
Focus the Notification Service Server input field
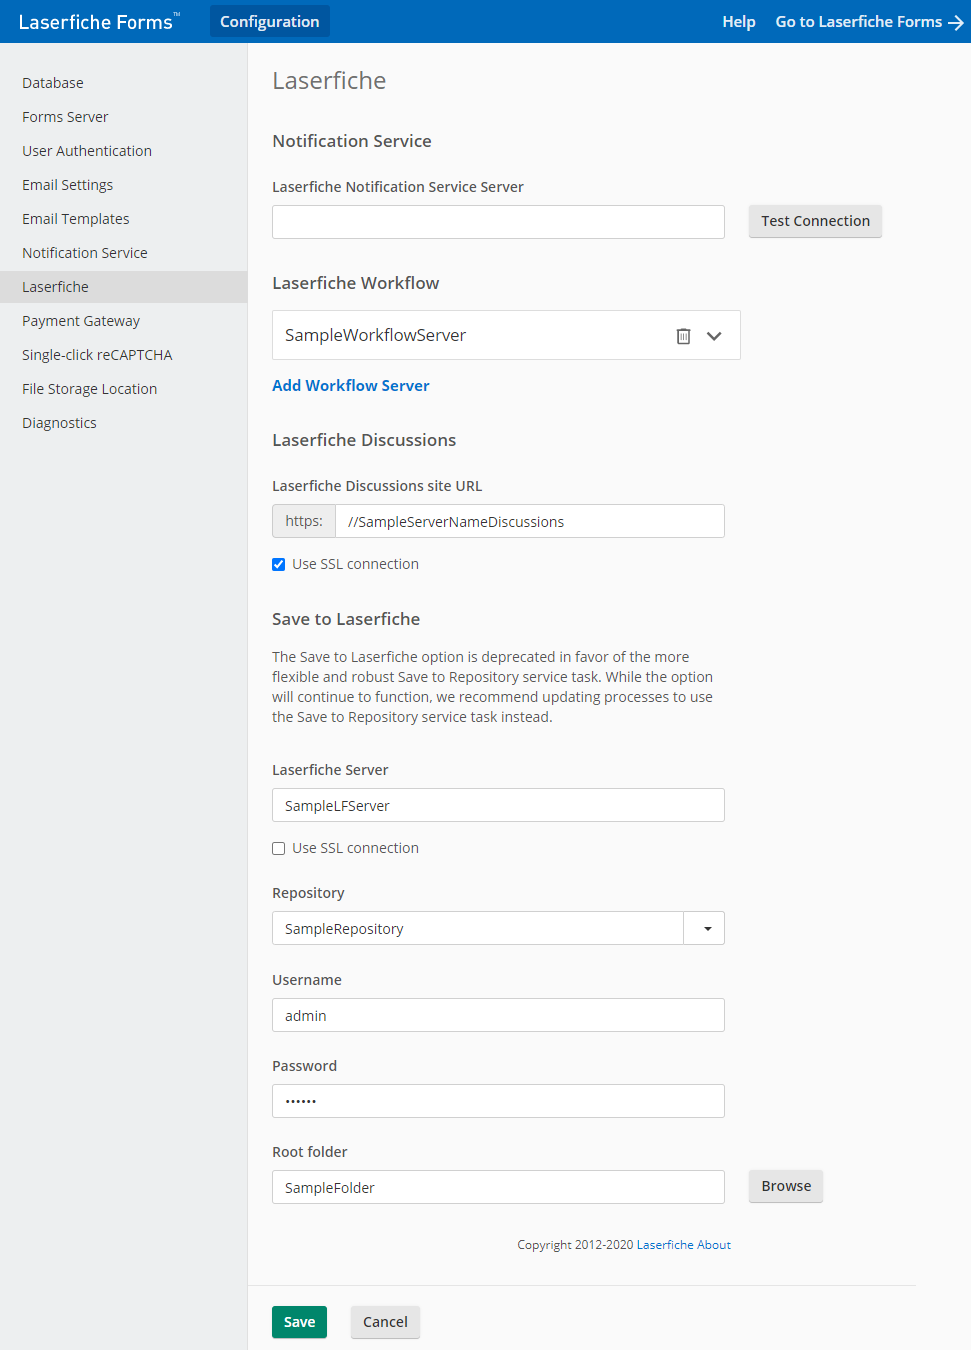498,222
